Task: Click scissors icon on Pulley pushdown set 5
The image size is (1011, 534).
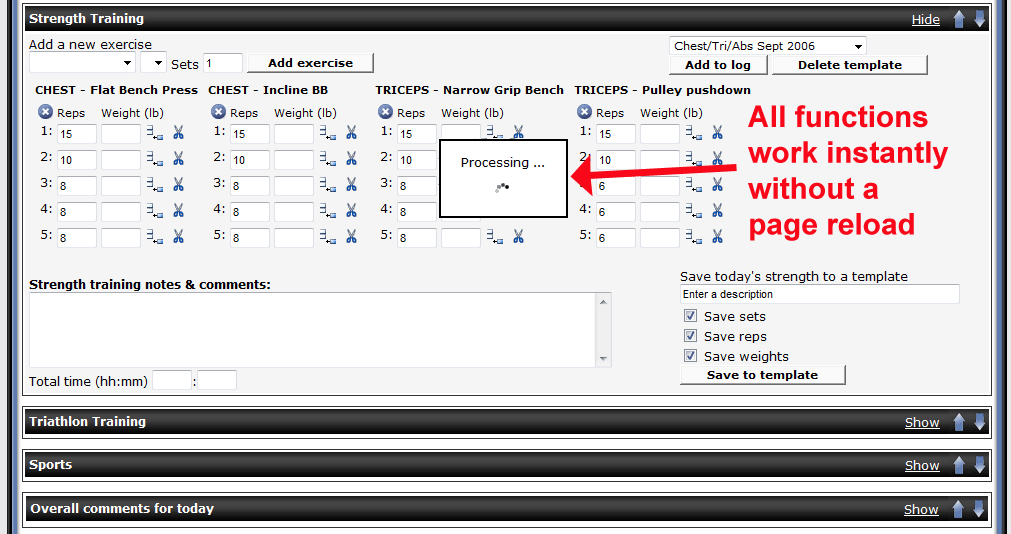Action: tap(717, 236)
